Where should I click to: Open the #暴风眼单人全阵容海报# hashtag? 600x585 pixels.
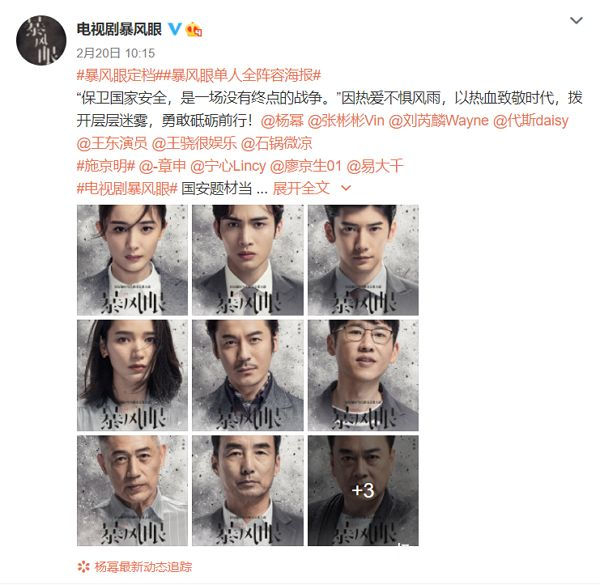click(x=238, y=75)
